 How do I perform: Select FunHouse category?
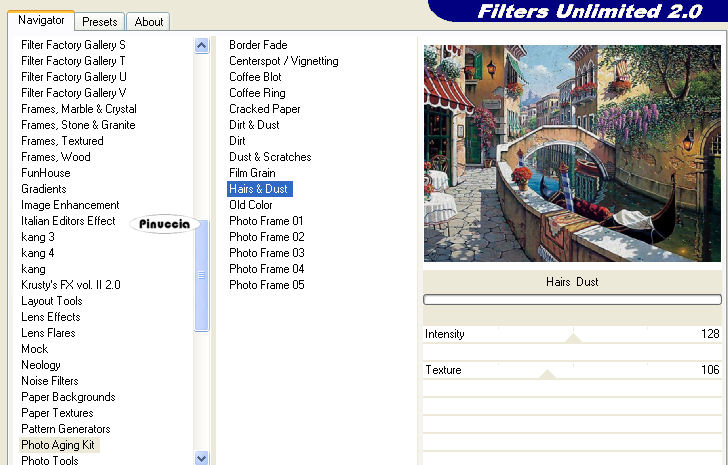pos(46,173)
